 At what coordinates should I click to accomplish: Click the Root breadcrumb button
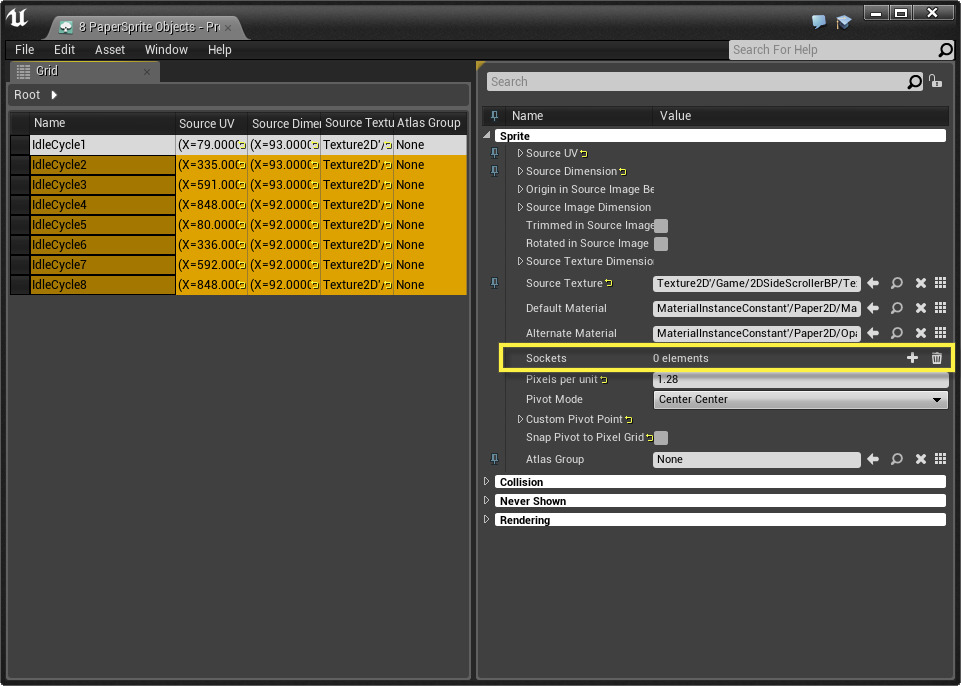[27, 95]
